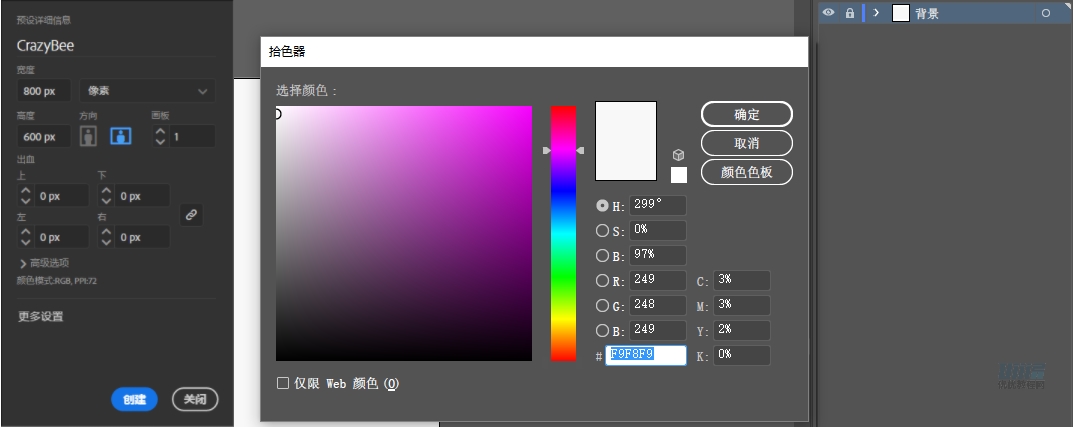The height and width of the screenshot is (427, 1074).
Task: Click the G value field 248
Action: (x=658, y=305)
